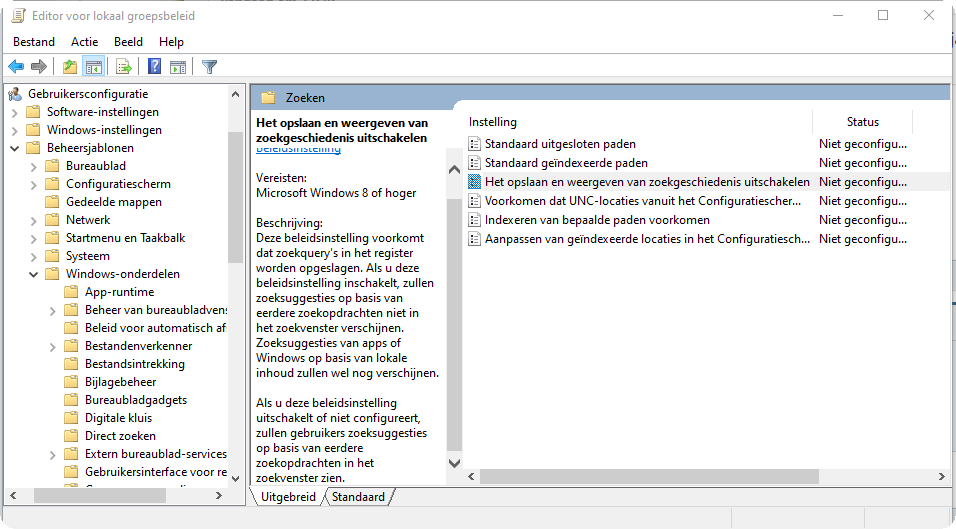Go up one level with folder icon
This screenshot has height=529, width=956.
(69, 67)
